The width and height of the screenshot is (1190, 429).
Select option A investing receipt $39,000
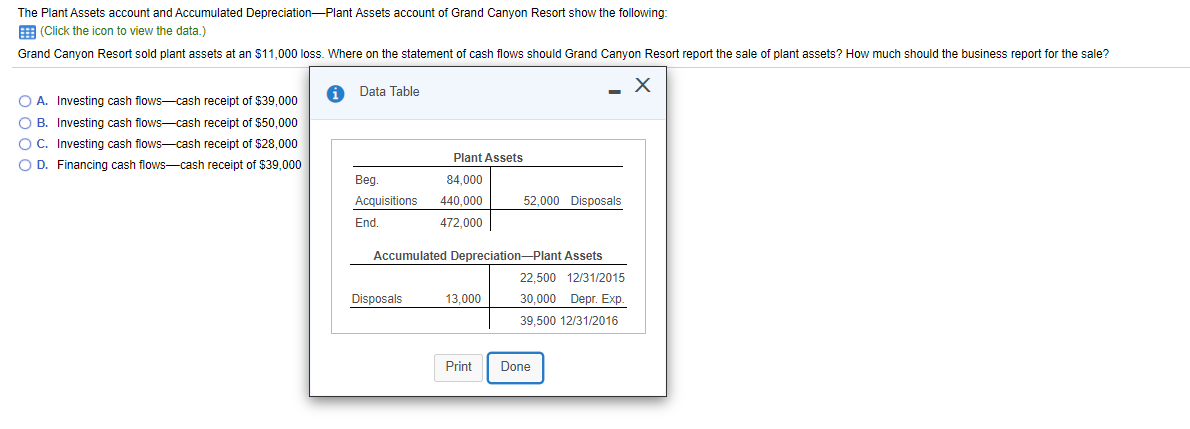26,101
